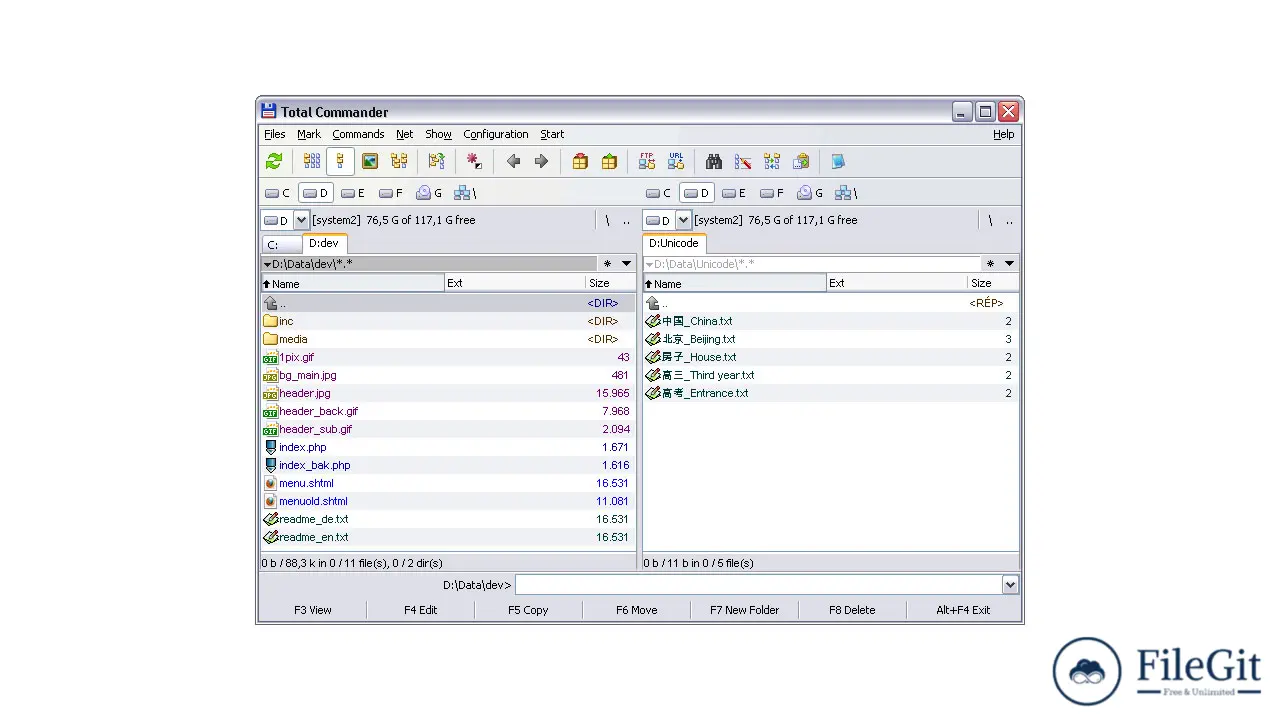Viewport: 1280px width, 720px height.
Task: Open network neighborhood in left drive bar
Action: coord(465,193)
